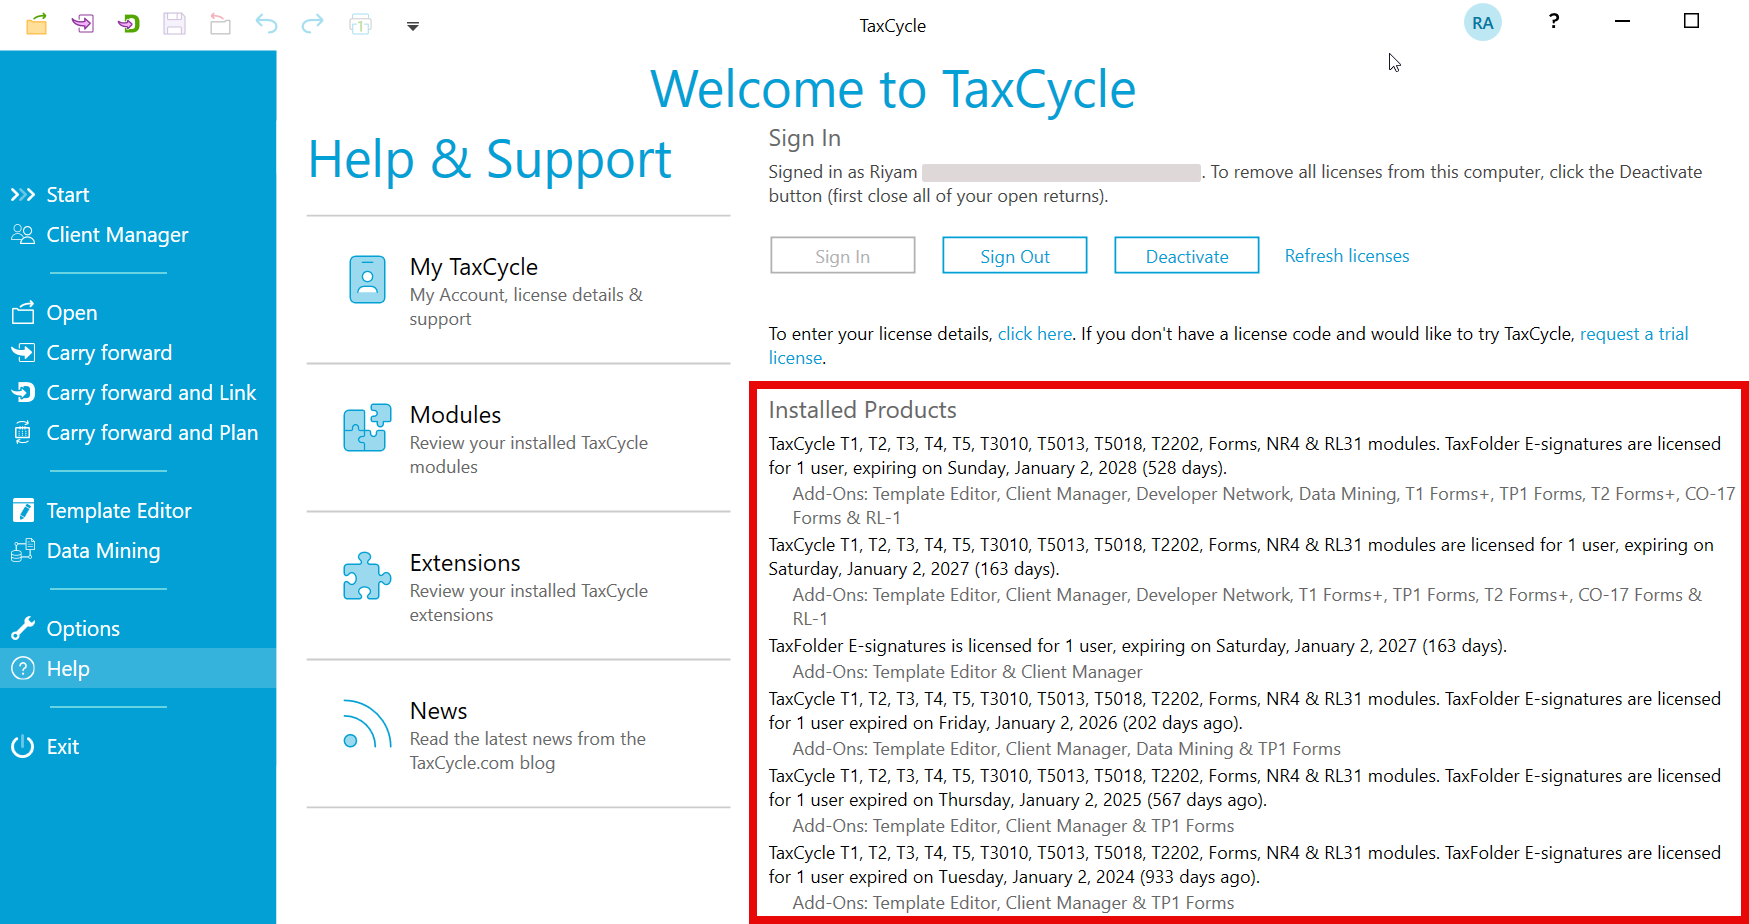This screenshot has width=1749, height=924.
Task: Click the Client Manager people icon
Action: 23,234
